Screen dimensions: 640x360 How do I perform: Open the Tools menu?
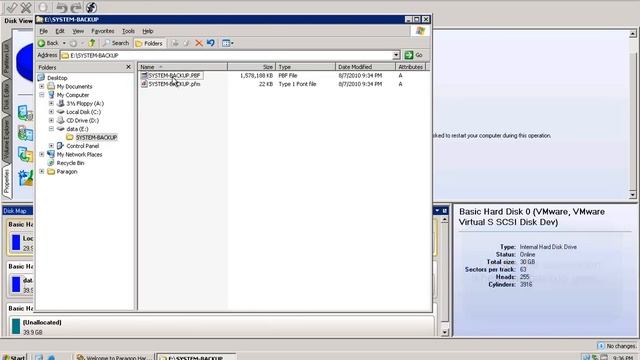coord(128,31)
